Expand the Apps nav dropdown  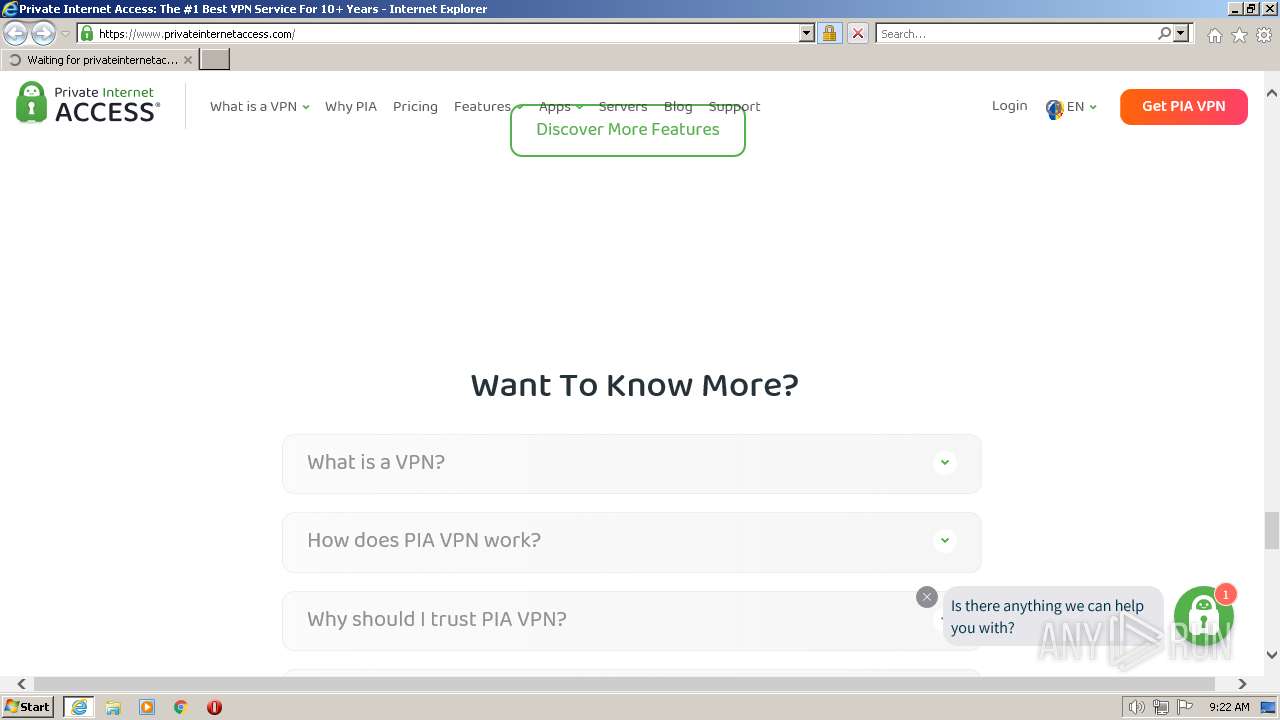coord(561,106)
